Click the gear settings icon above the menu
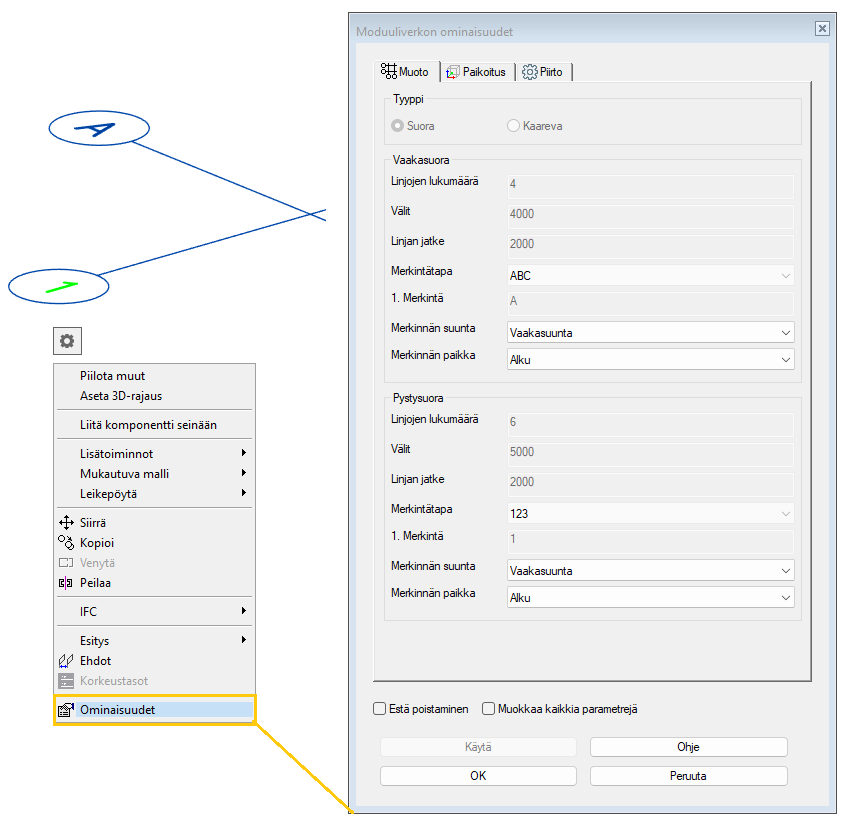 click(67, 341)
